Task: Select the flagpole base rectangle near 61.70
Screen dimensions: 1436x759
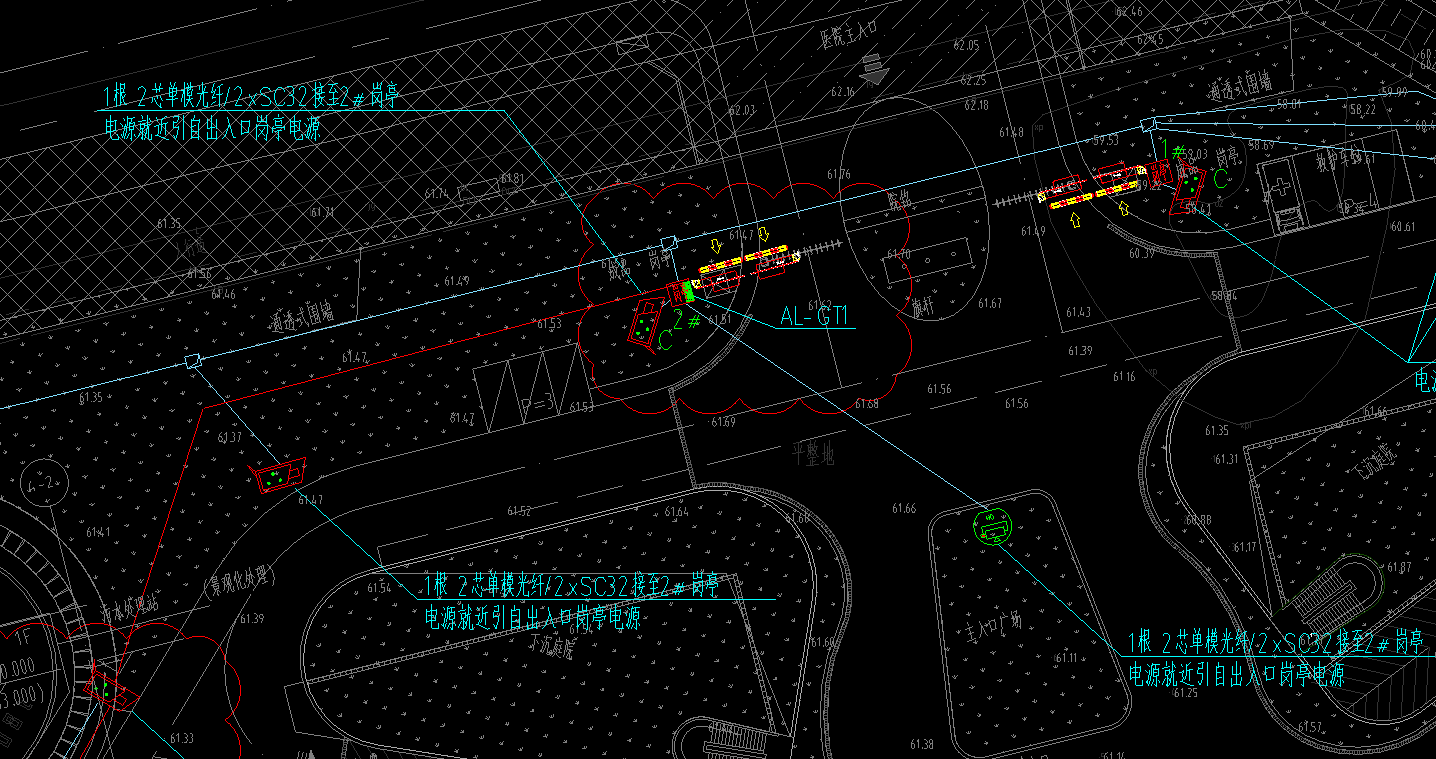Action: coord(928,262)
